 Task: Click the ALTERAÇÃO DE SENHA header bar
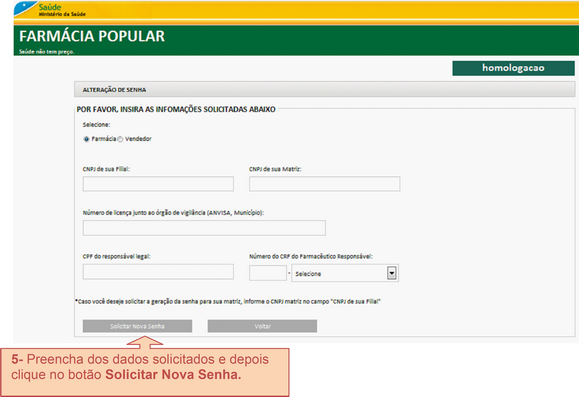point(324,89)
